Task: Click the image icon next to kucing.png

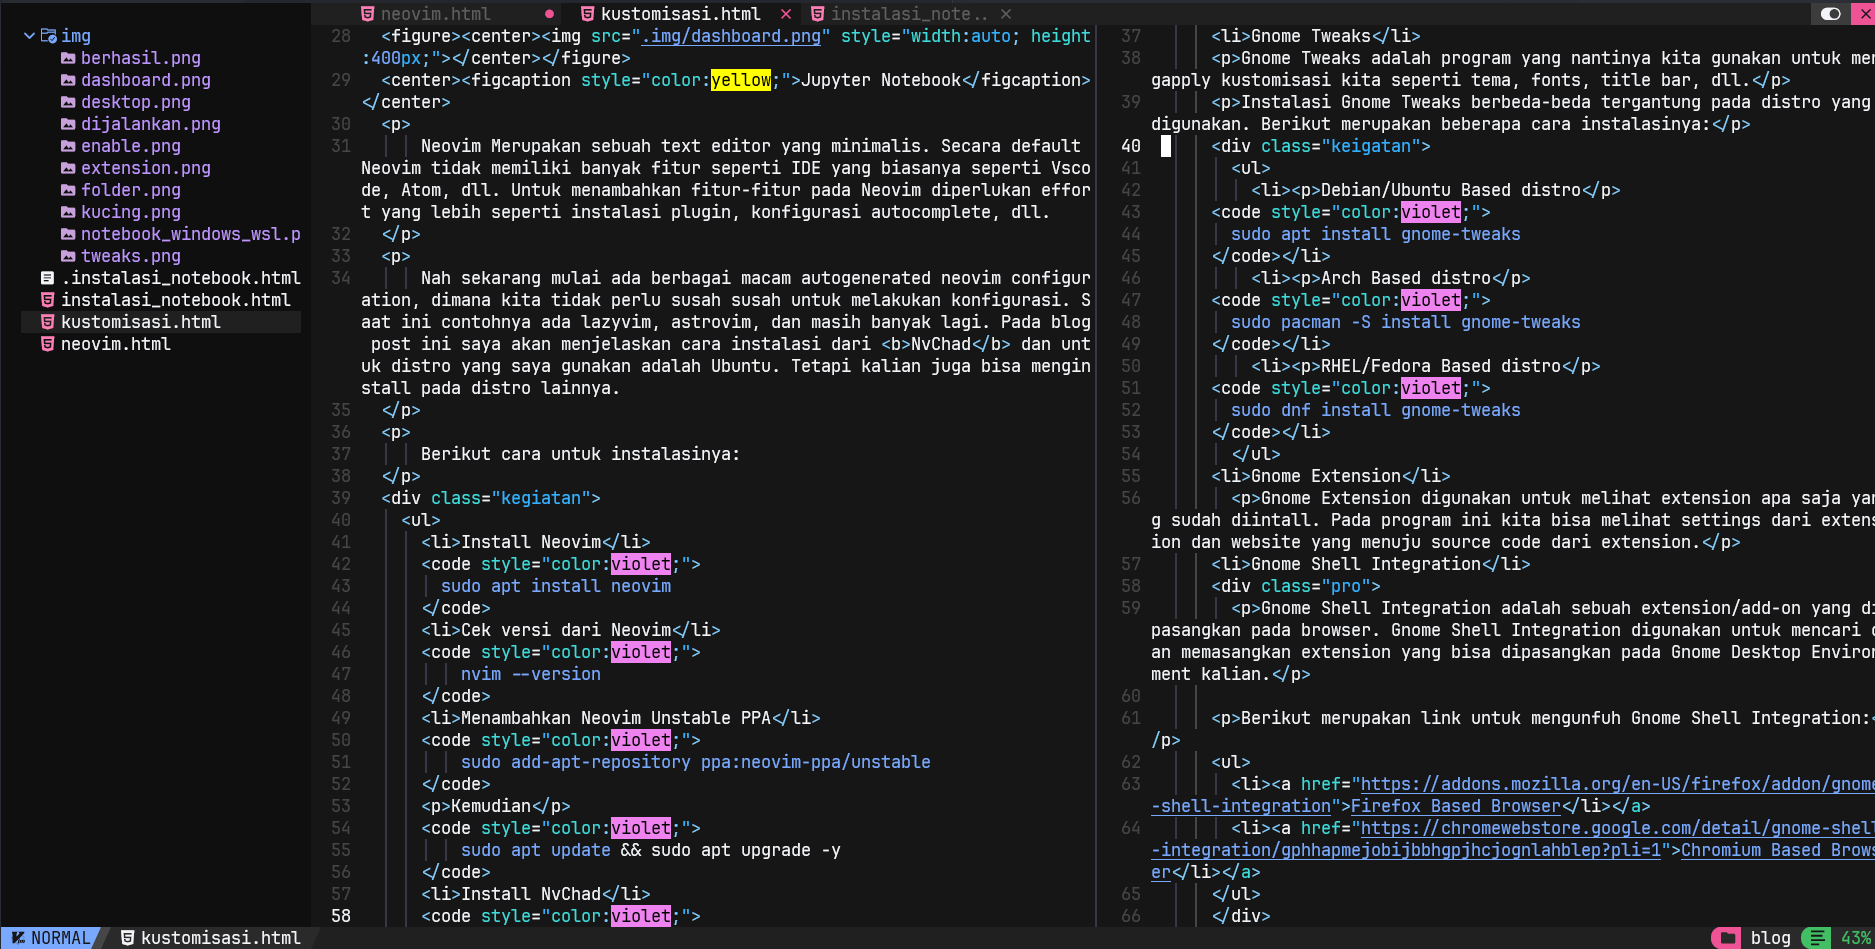Action: (66, 212)
